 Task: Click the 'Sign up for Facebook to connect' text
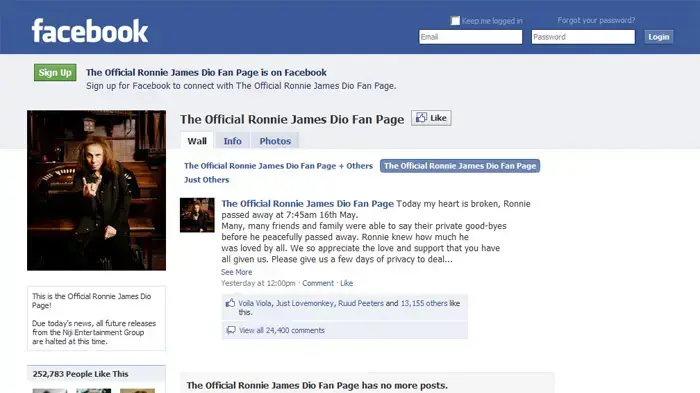pos(241,86)
